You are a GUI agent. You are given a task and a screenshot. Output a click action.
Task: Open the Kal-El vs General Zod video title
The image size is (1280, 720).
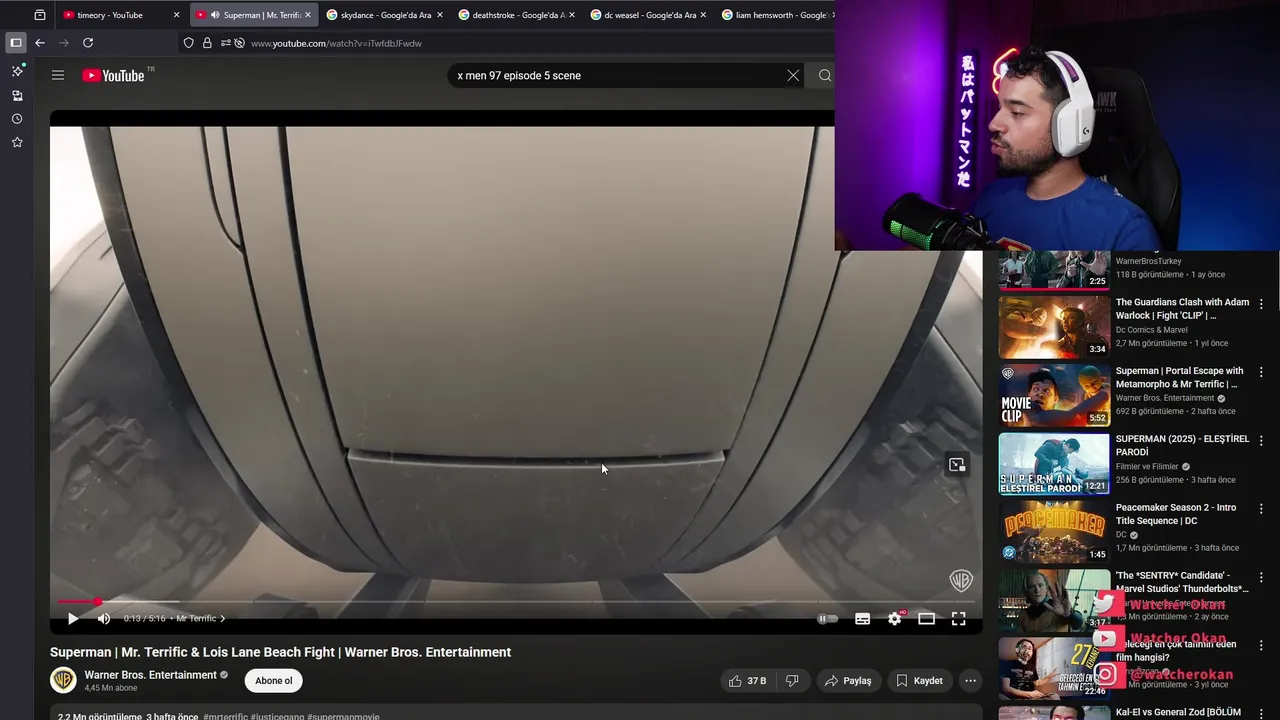click(x=1178, y=712)
